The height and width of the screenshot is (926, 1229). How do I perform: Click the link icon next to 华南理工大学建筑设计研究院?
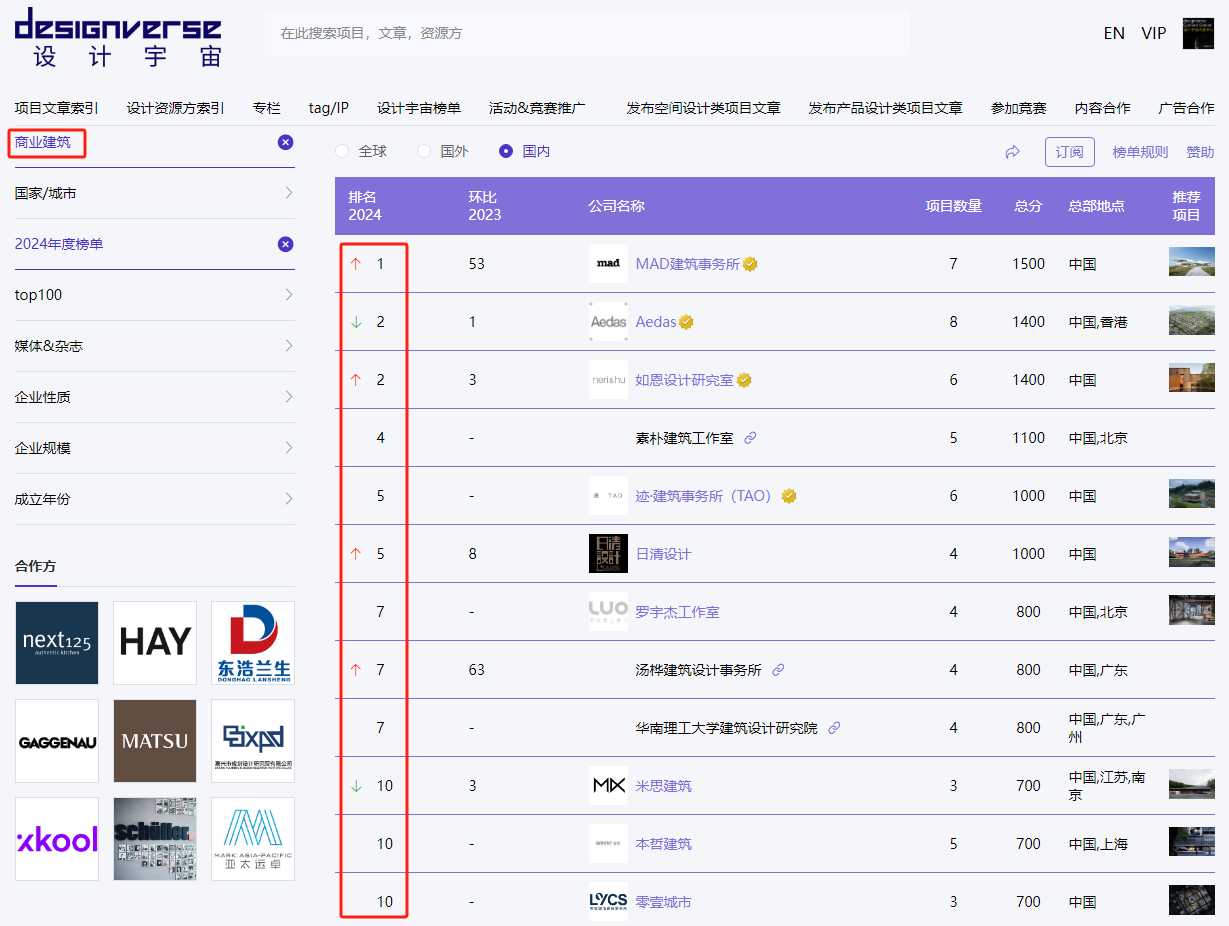click(834, 728)
